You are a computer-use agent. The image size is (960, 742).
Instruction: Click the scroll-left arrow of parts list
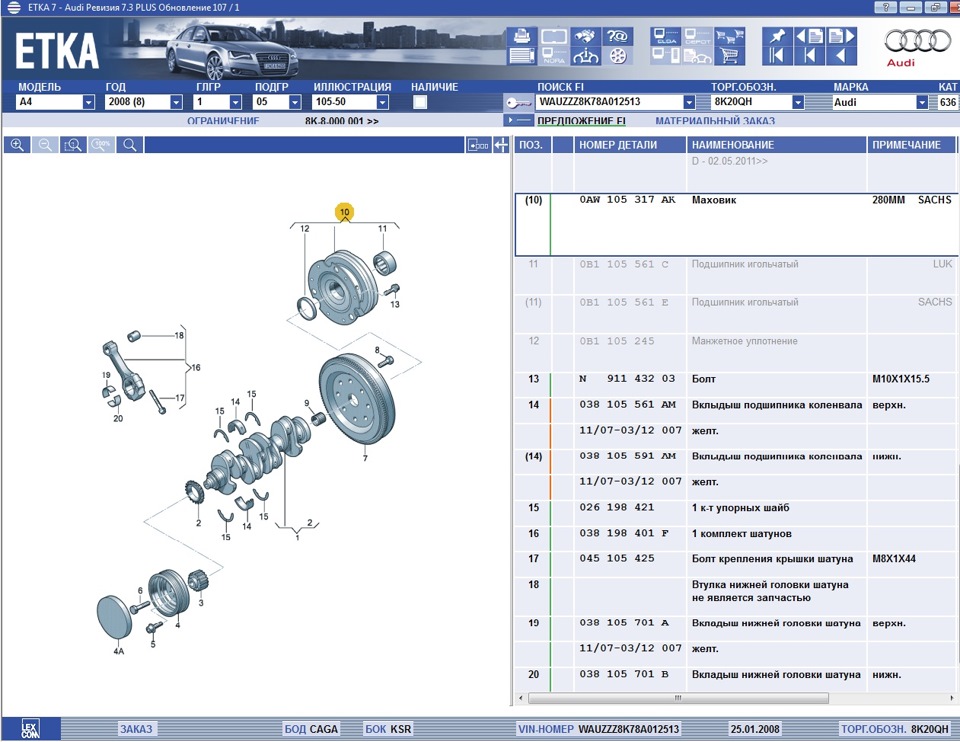pyautogui.click(x=521, y=698)
